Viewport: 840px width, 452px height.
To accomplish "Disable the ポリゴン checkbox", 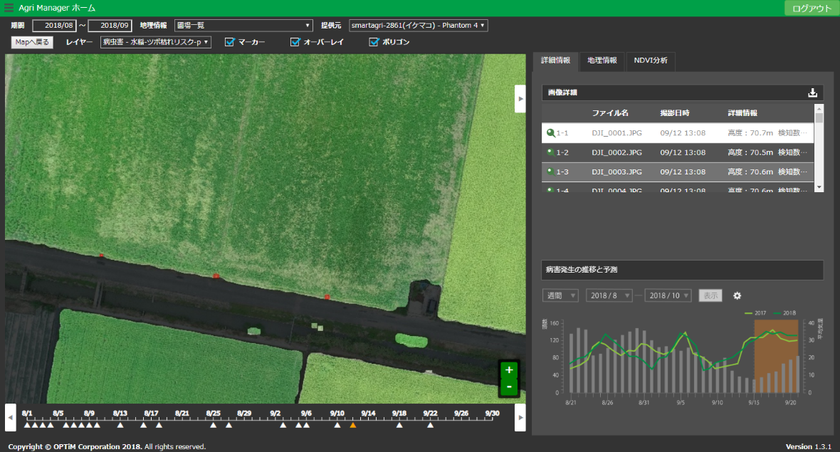I will coord(374,42).
